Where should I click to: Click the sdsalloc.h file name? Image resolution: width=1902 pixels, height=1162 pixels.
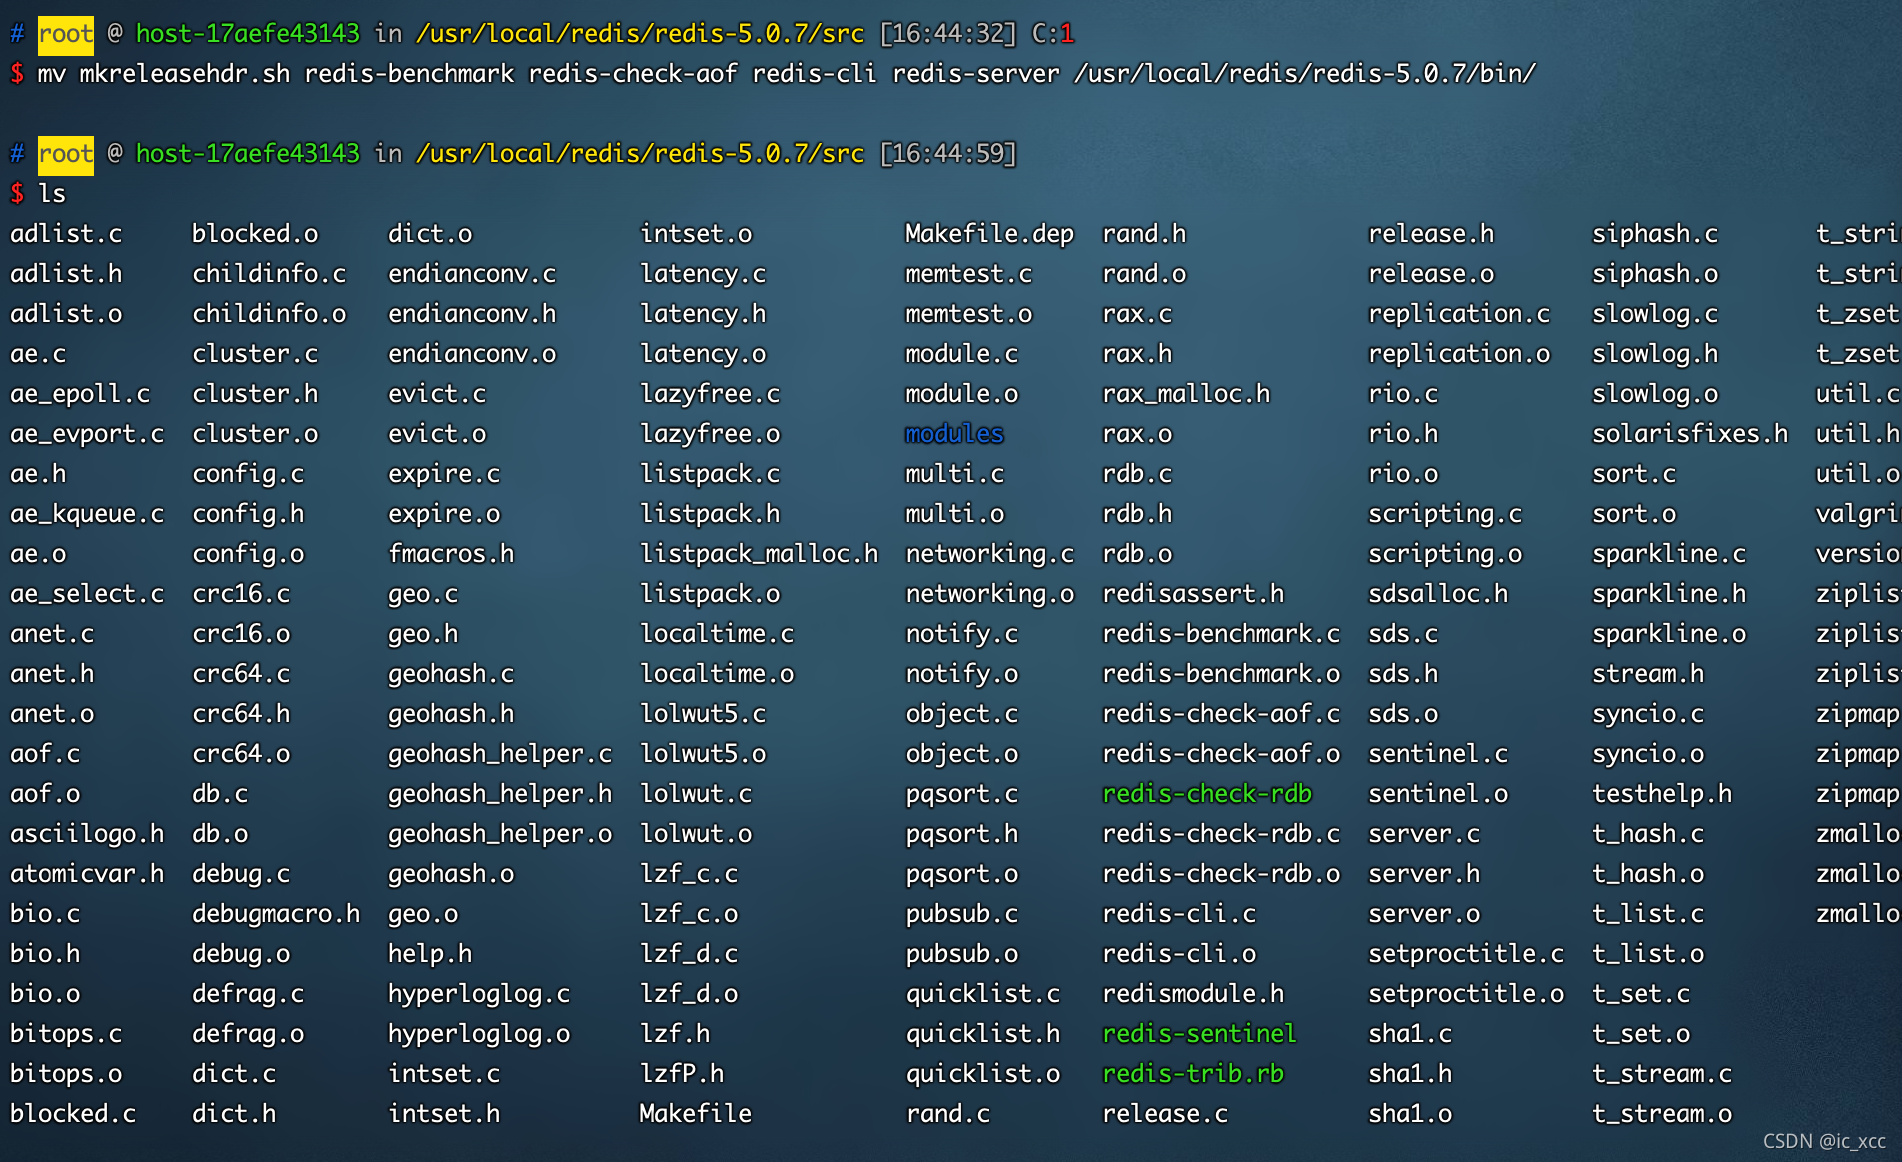pos(1438,594)
